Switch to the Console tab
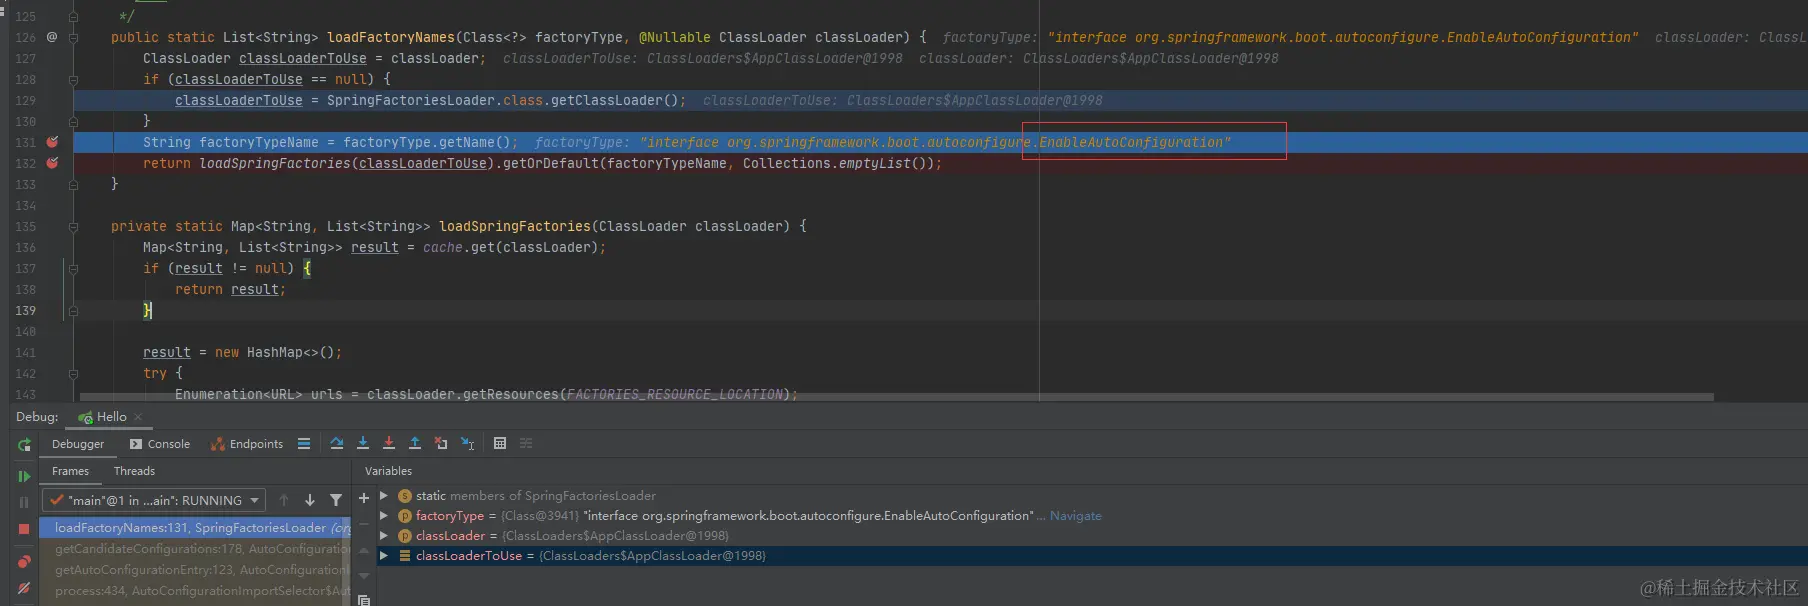 click(x=160, y=444)
